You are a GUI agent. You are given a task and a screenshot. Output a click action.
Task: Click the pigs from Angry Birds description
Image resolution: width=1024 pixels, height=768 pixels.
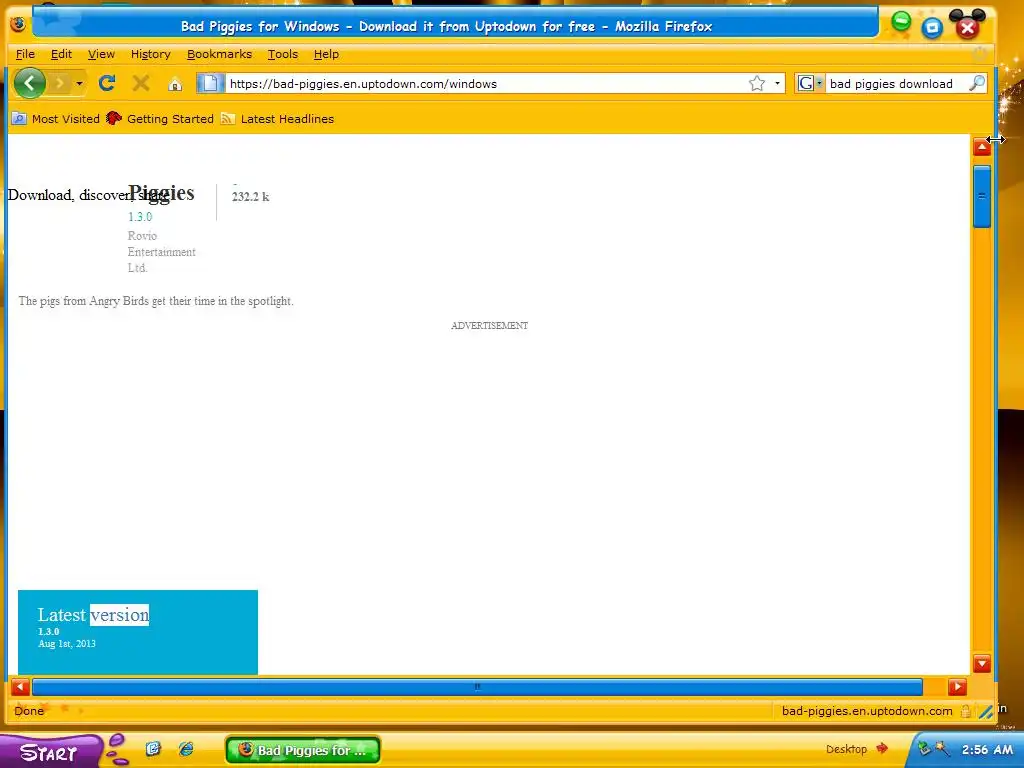tap(156, 301)
